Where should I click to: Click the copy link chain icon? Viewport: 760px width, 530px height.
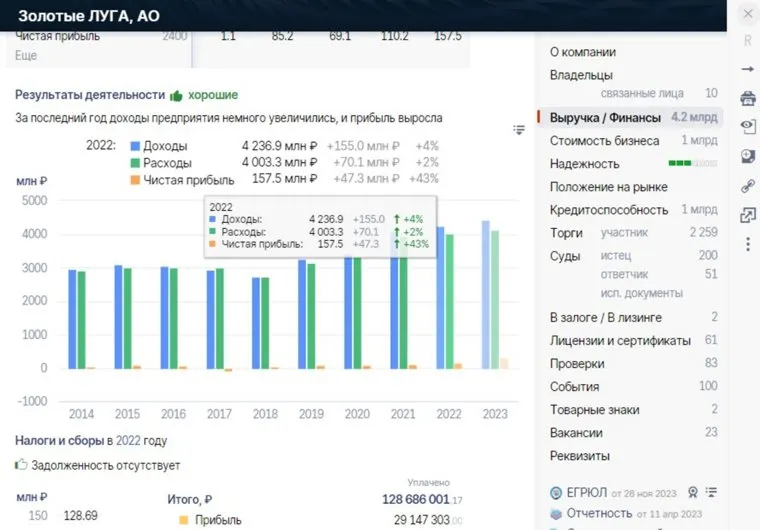coord(747,186)
